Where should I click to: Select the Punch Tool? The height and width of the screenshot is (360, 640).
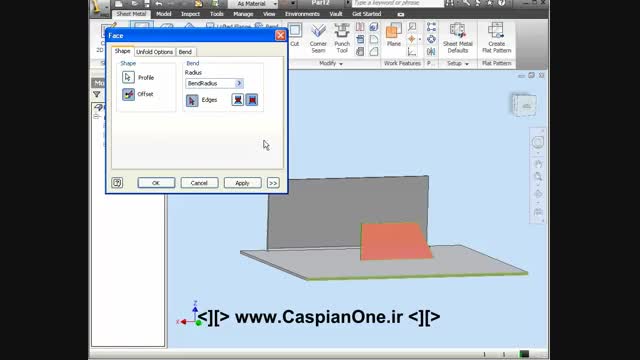coord(342,38)
